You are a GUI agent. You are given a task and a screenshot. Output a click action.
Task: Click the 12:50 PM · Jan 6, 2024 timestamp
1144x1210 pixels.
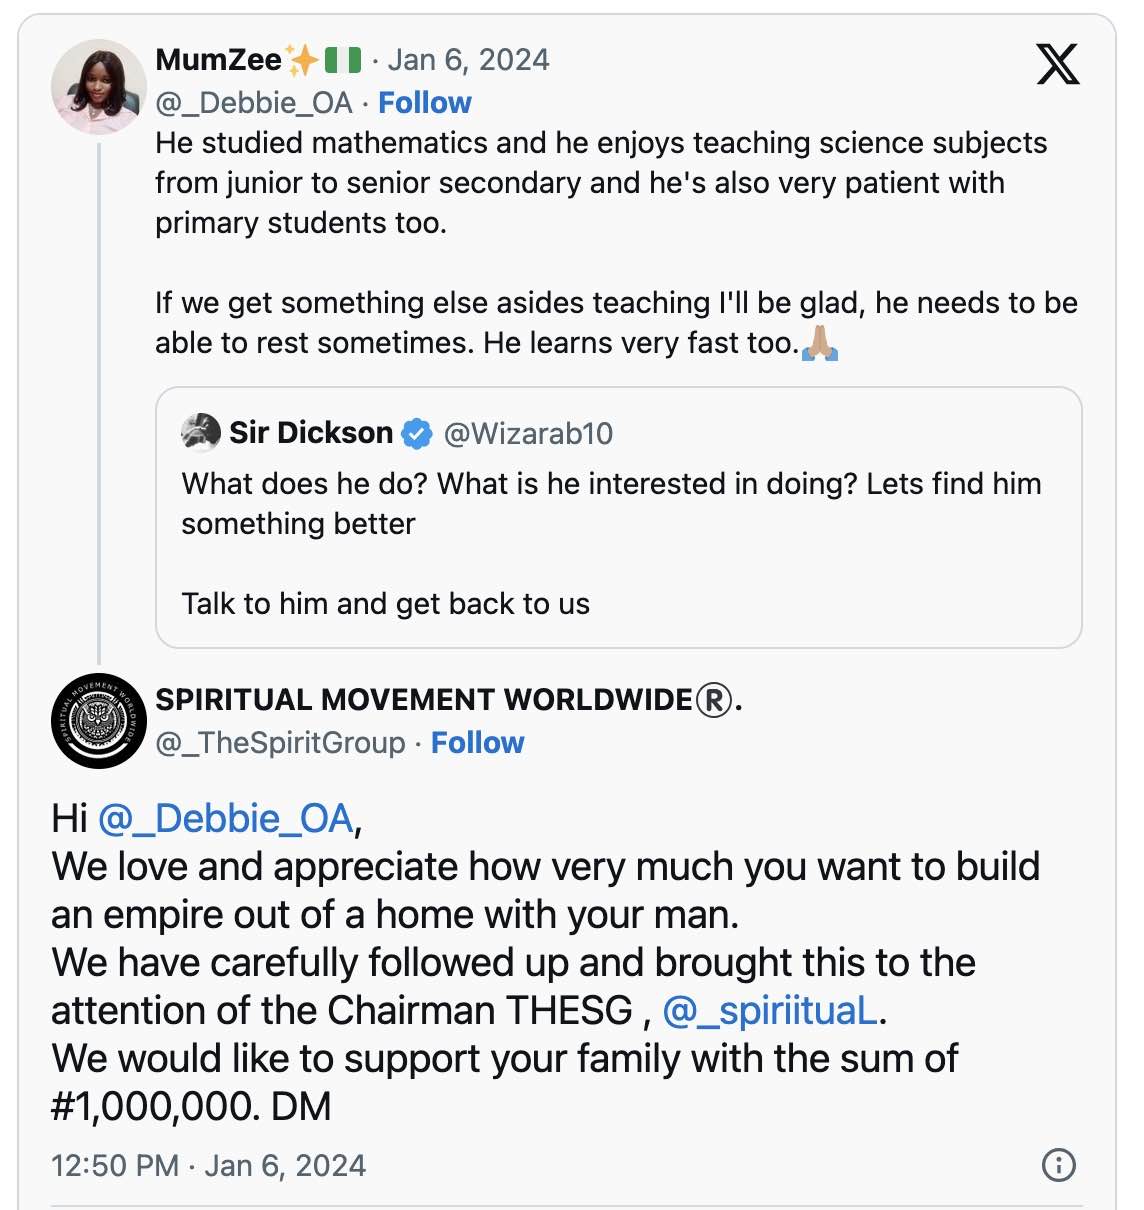click(208, 1166)
